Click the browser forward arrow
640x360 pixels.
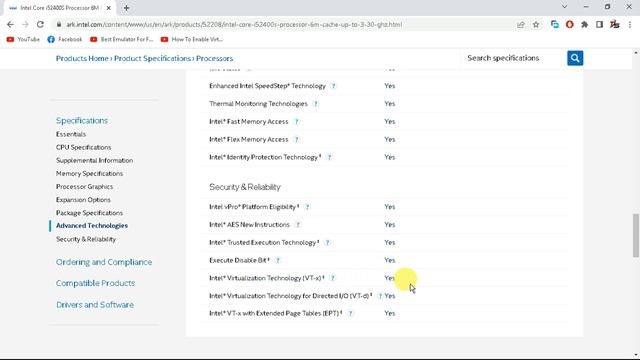click(x=25, y=24)
